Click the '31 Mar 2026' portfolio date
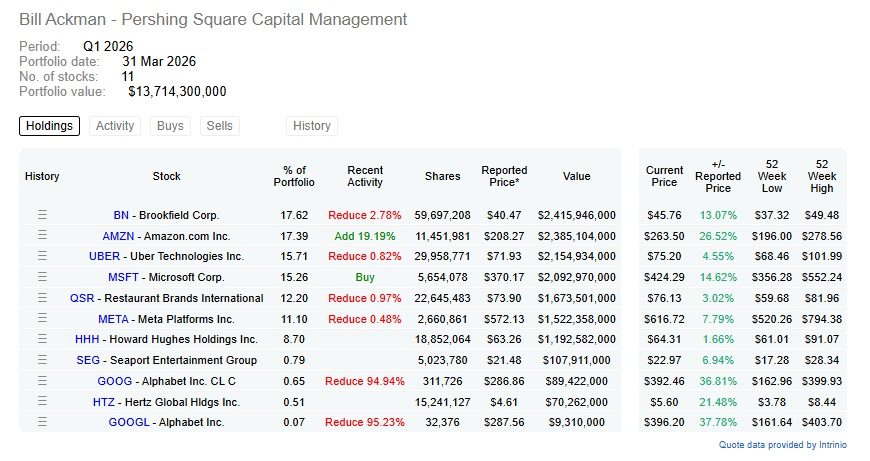870x461 pixels. (159, 62)
